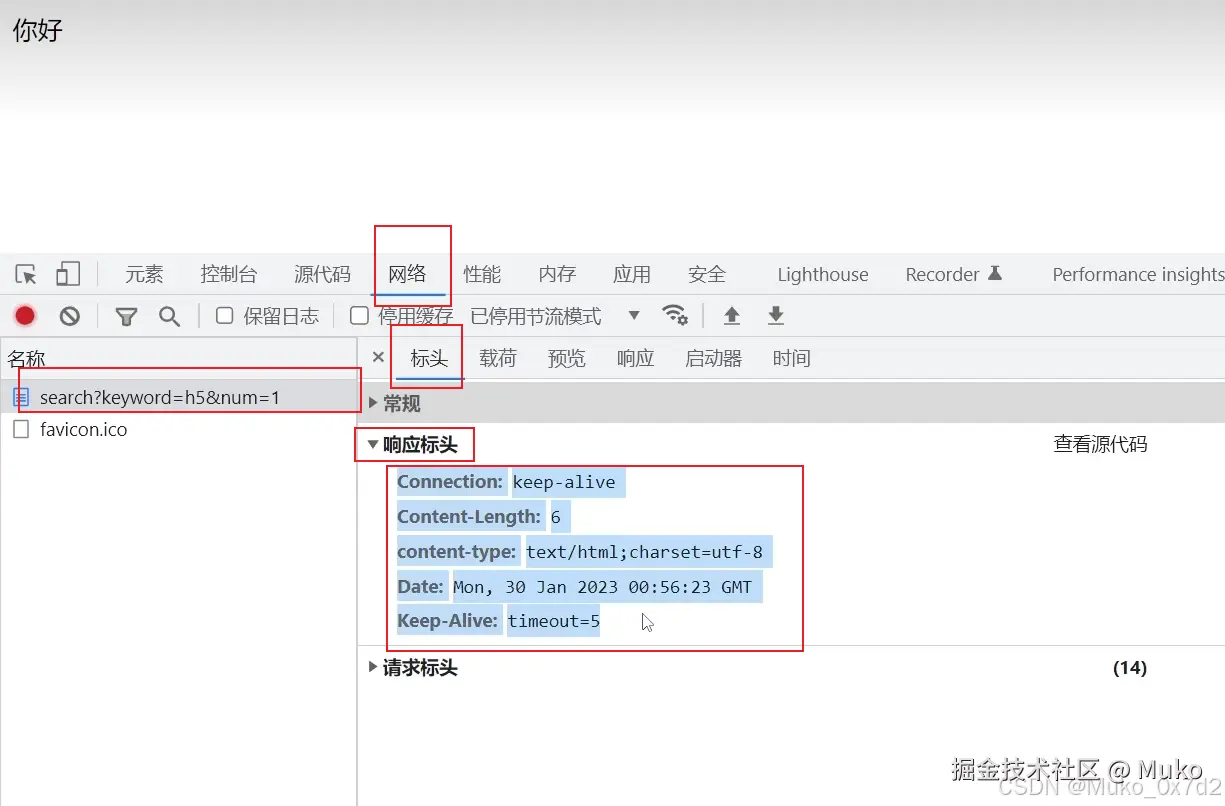Click the keep-alive header value

tap(565, 482)
